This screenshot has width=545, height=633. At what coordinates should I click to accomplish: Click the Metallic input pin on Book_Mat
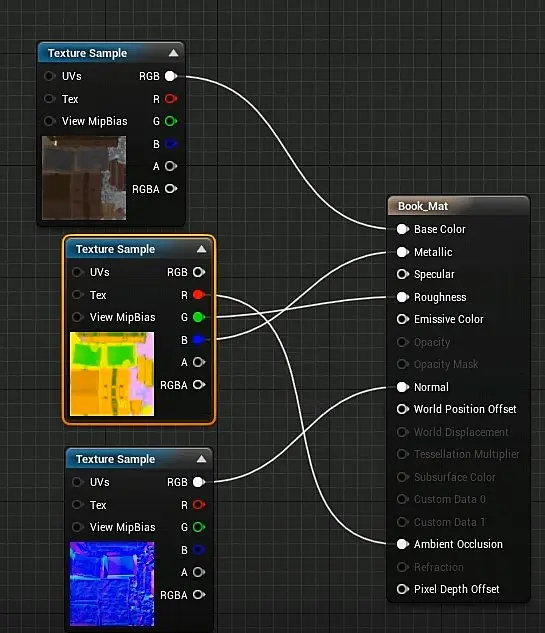[402, 252]
